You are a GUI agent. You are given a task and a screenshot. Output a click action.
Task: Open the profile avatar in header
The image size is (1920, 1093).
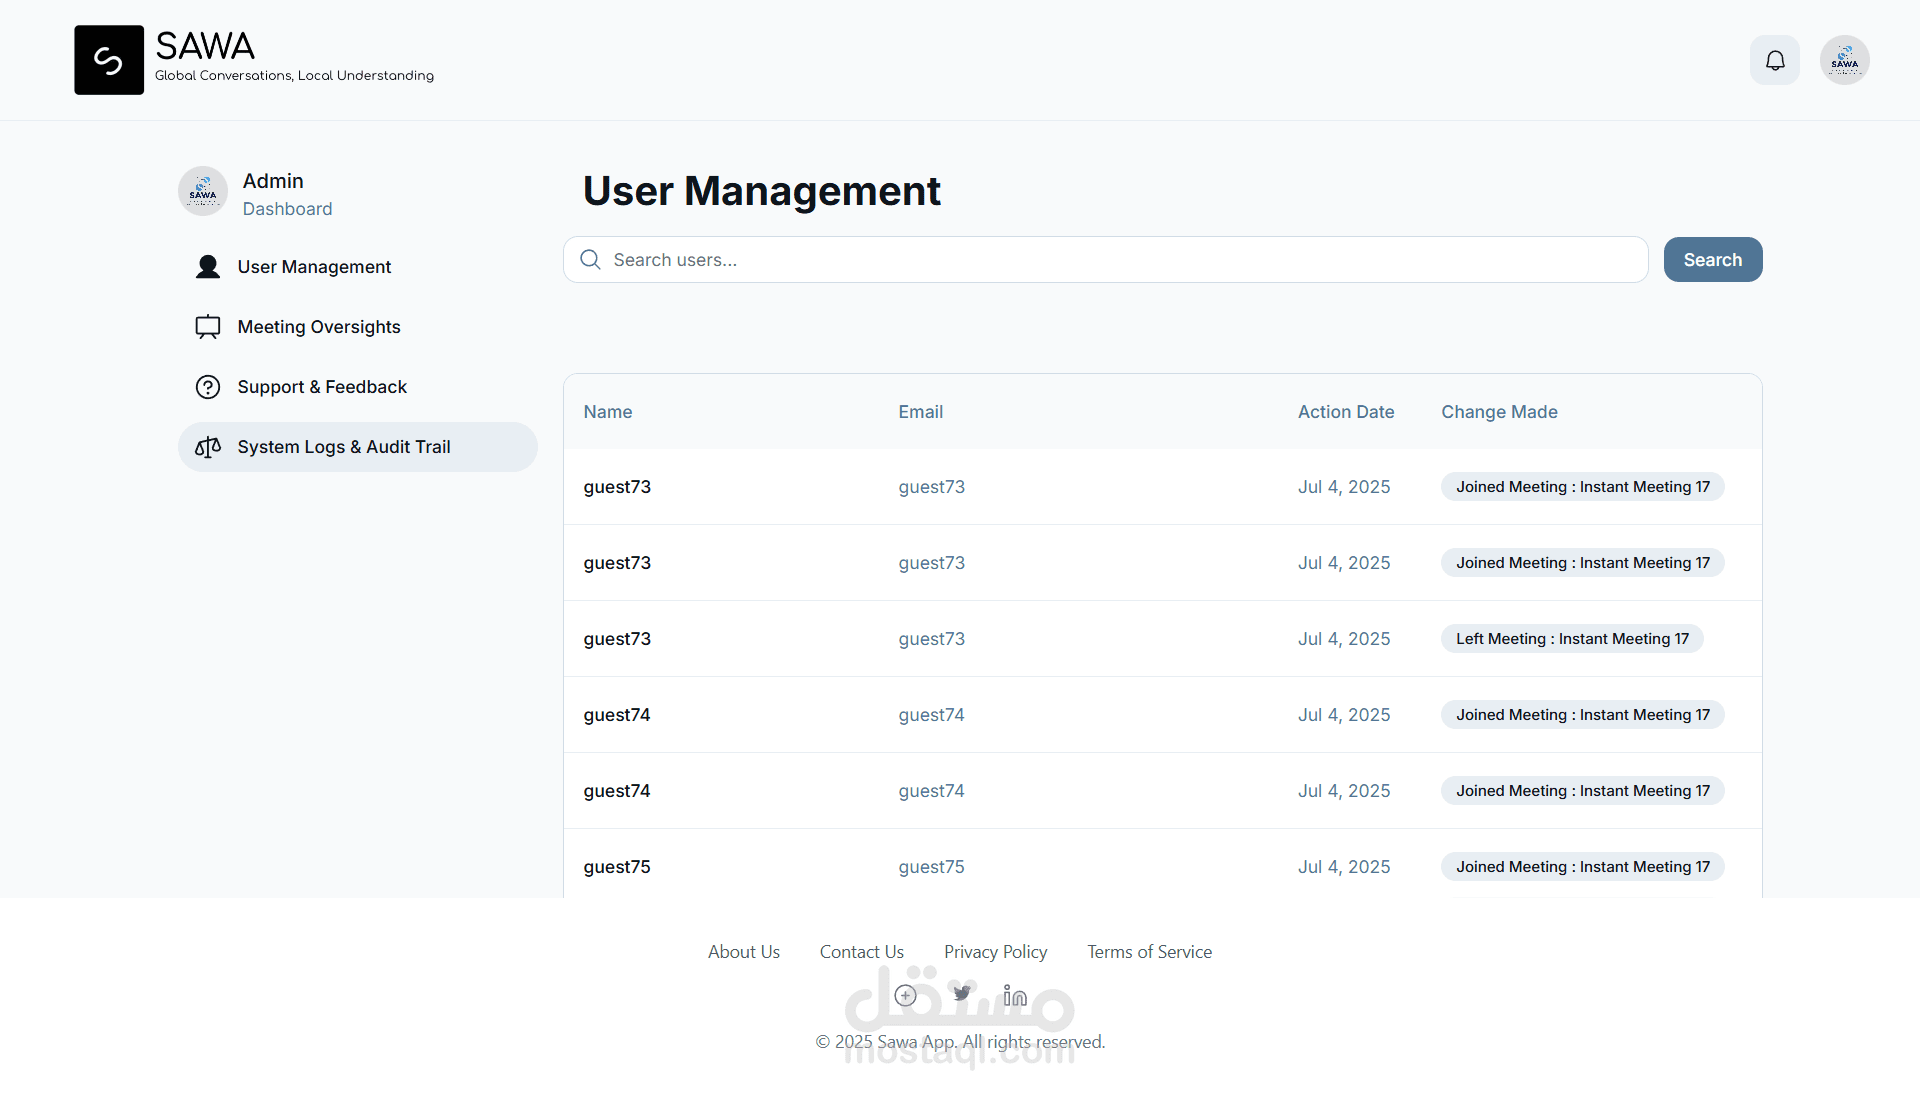pos(1844,61)
